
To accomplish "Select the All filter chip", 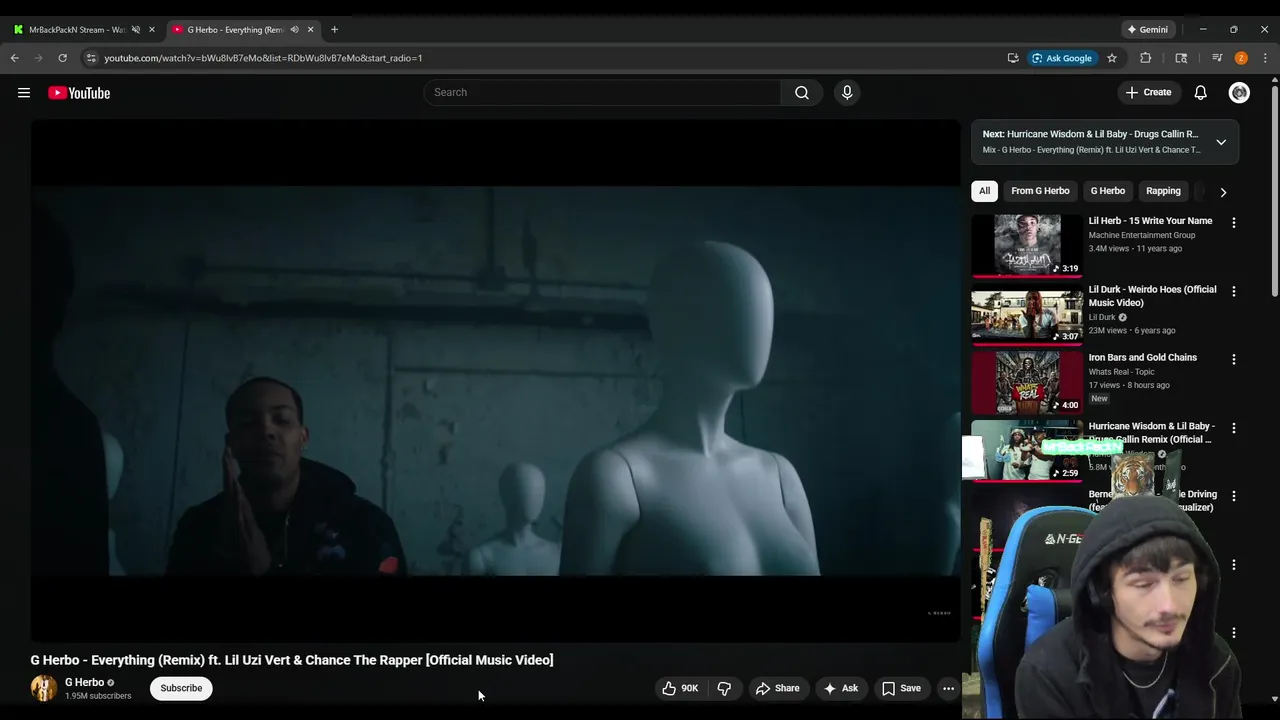I will click(x=984, y=191).
